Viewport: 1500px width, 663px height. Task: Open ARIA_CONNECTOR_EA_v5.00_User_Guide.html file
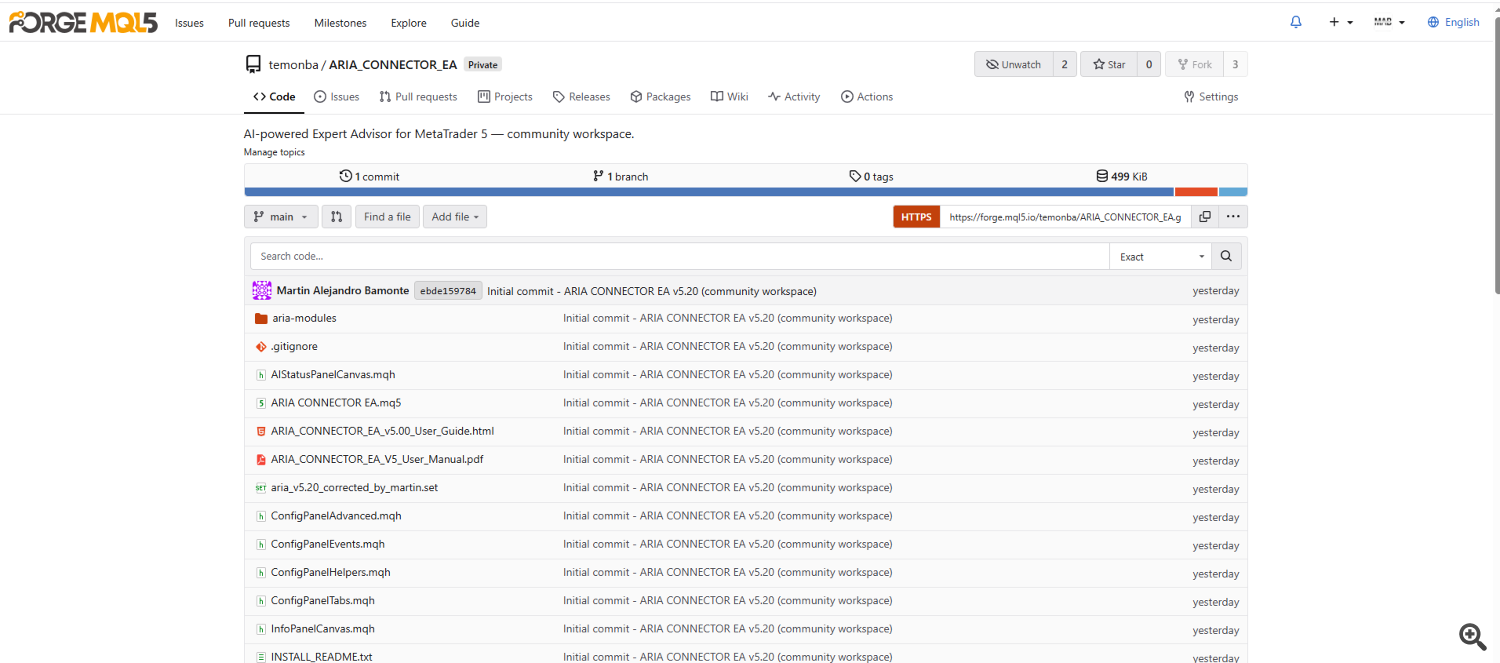point(382,431)
